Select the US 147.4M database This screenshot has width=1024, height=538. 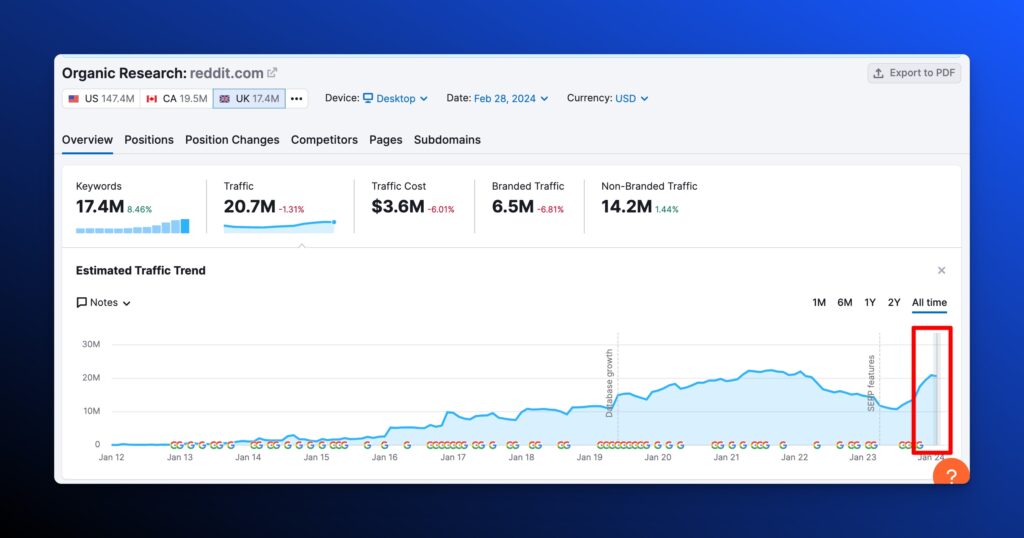[101, 99]
